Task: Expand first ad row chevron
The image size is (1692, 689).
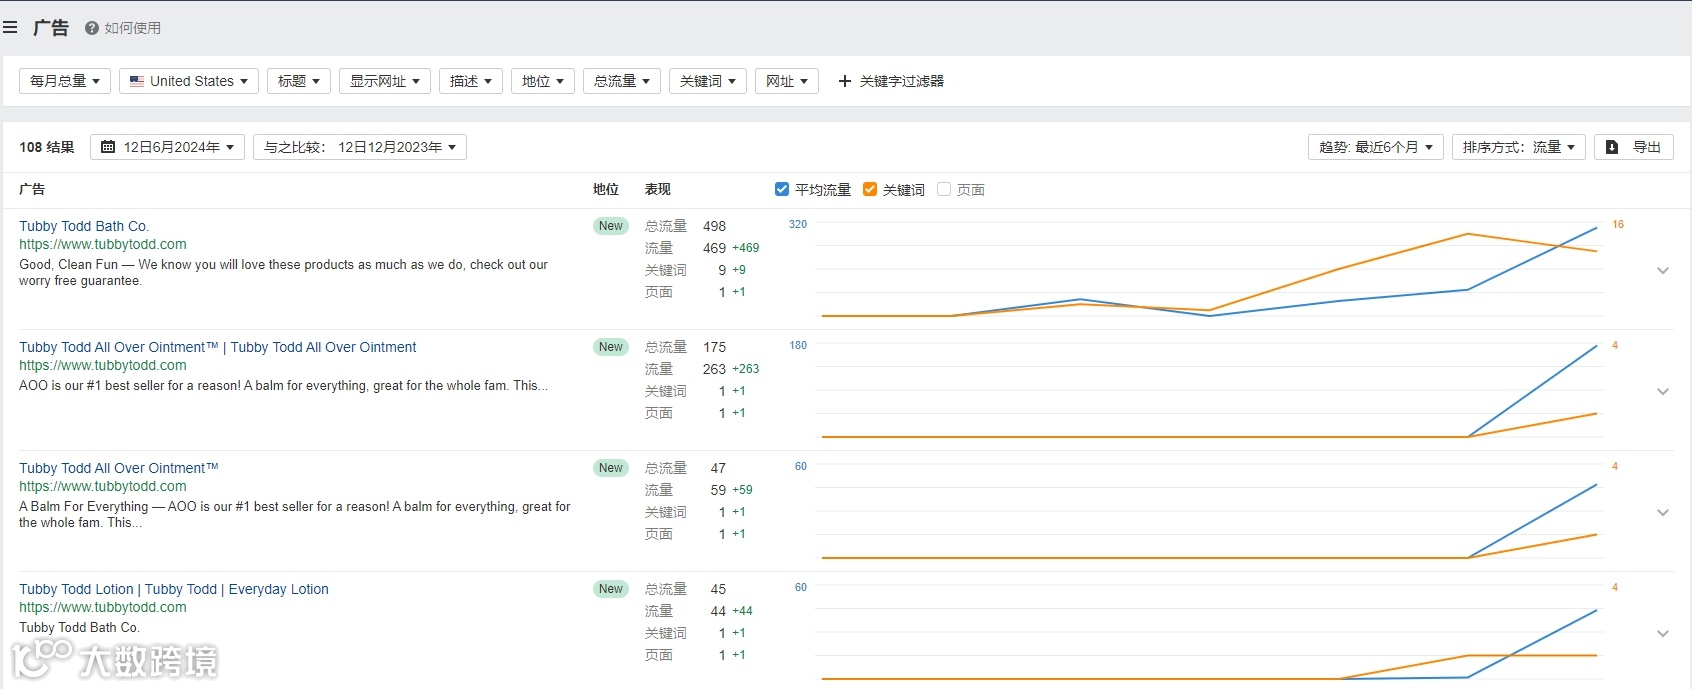Action: pyautogui.click(x=1663, y=270)
